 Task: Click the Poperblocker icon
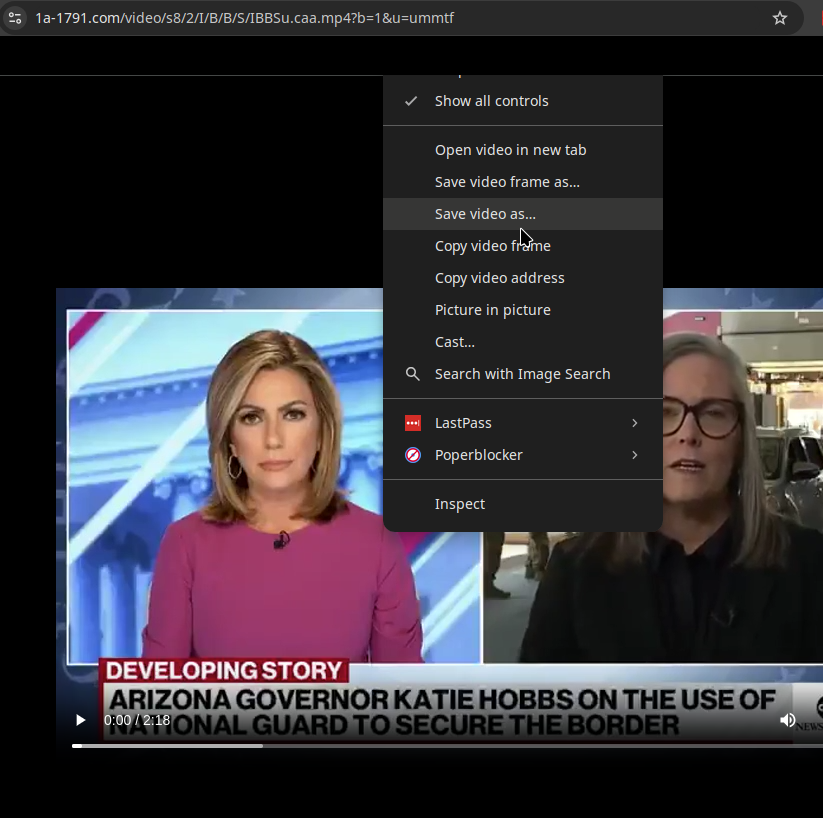coord(413,455)
